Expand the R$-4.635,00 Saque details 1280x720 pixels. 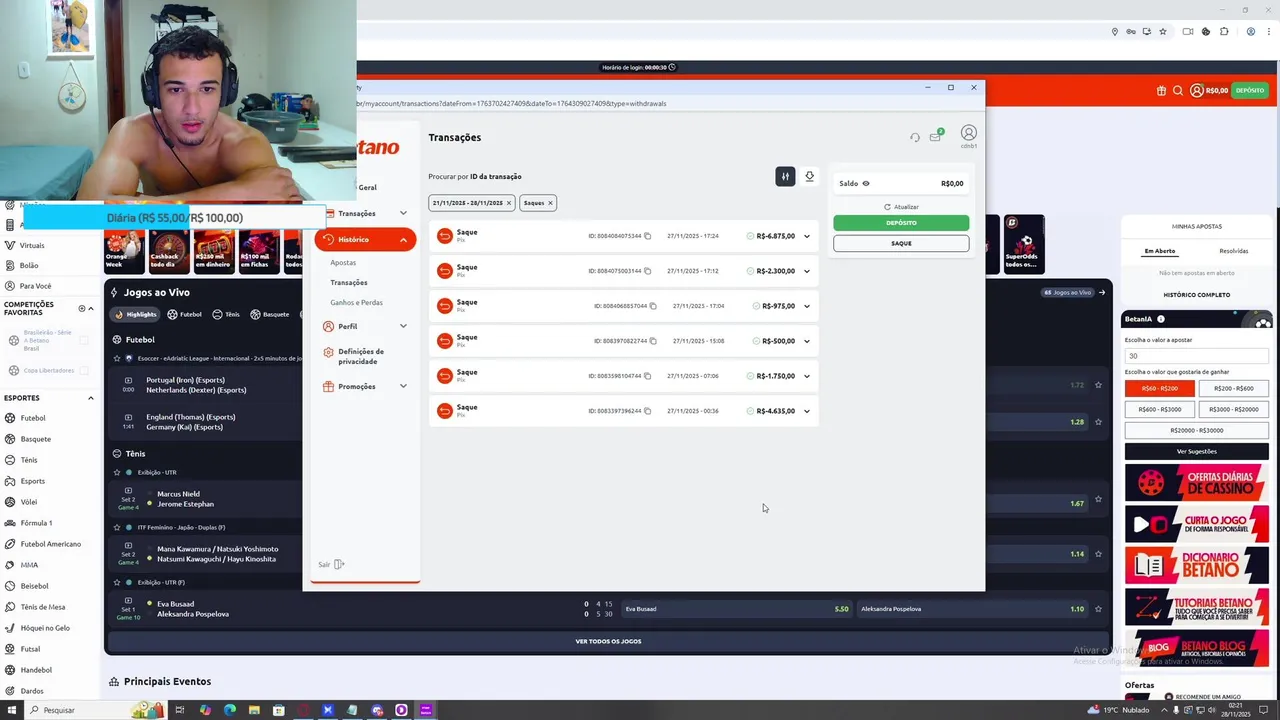click(x=807, y=411)
